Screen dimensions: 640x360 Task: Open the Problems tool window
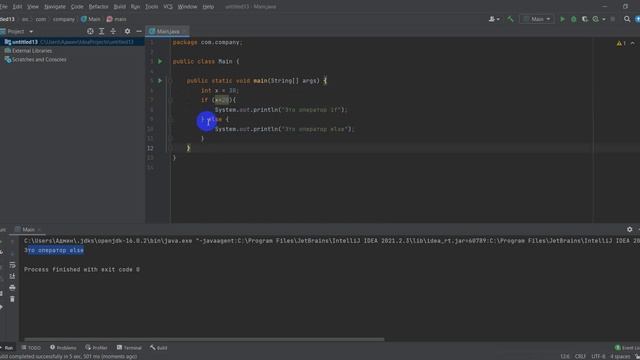pyautogui.click(x=63, y=348)
